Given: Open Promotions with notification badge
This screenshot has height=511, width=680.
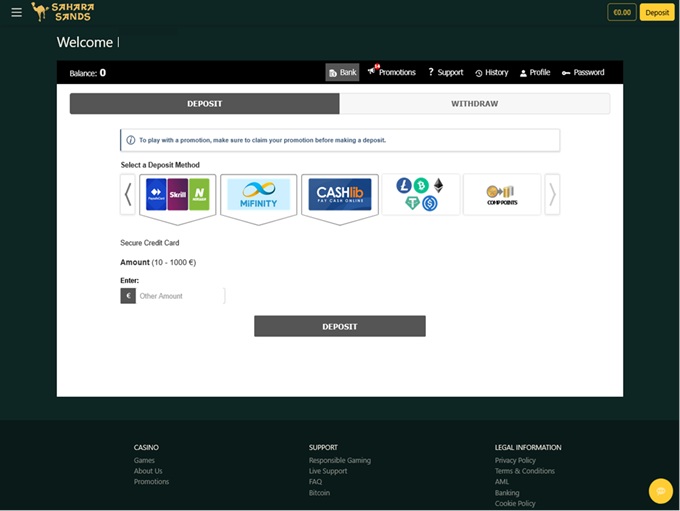Looking at the screenshot, I should pos(391,72).
